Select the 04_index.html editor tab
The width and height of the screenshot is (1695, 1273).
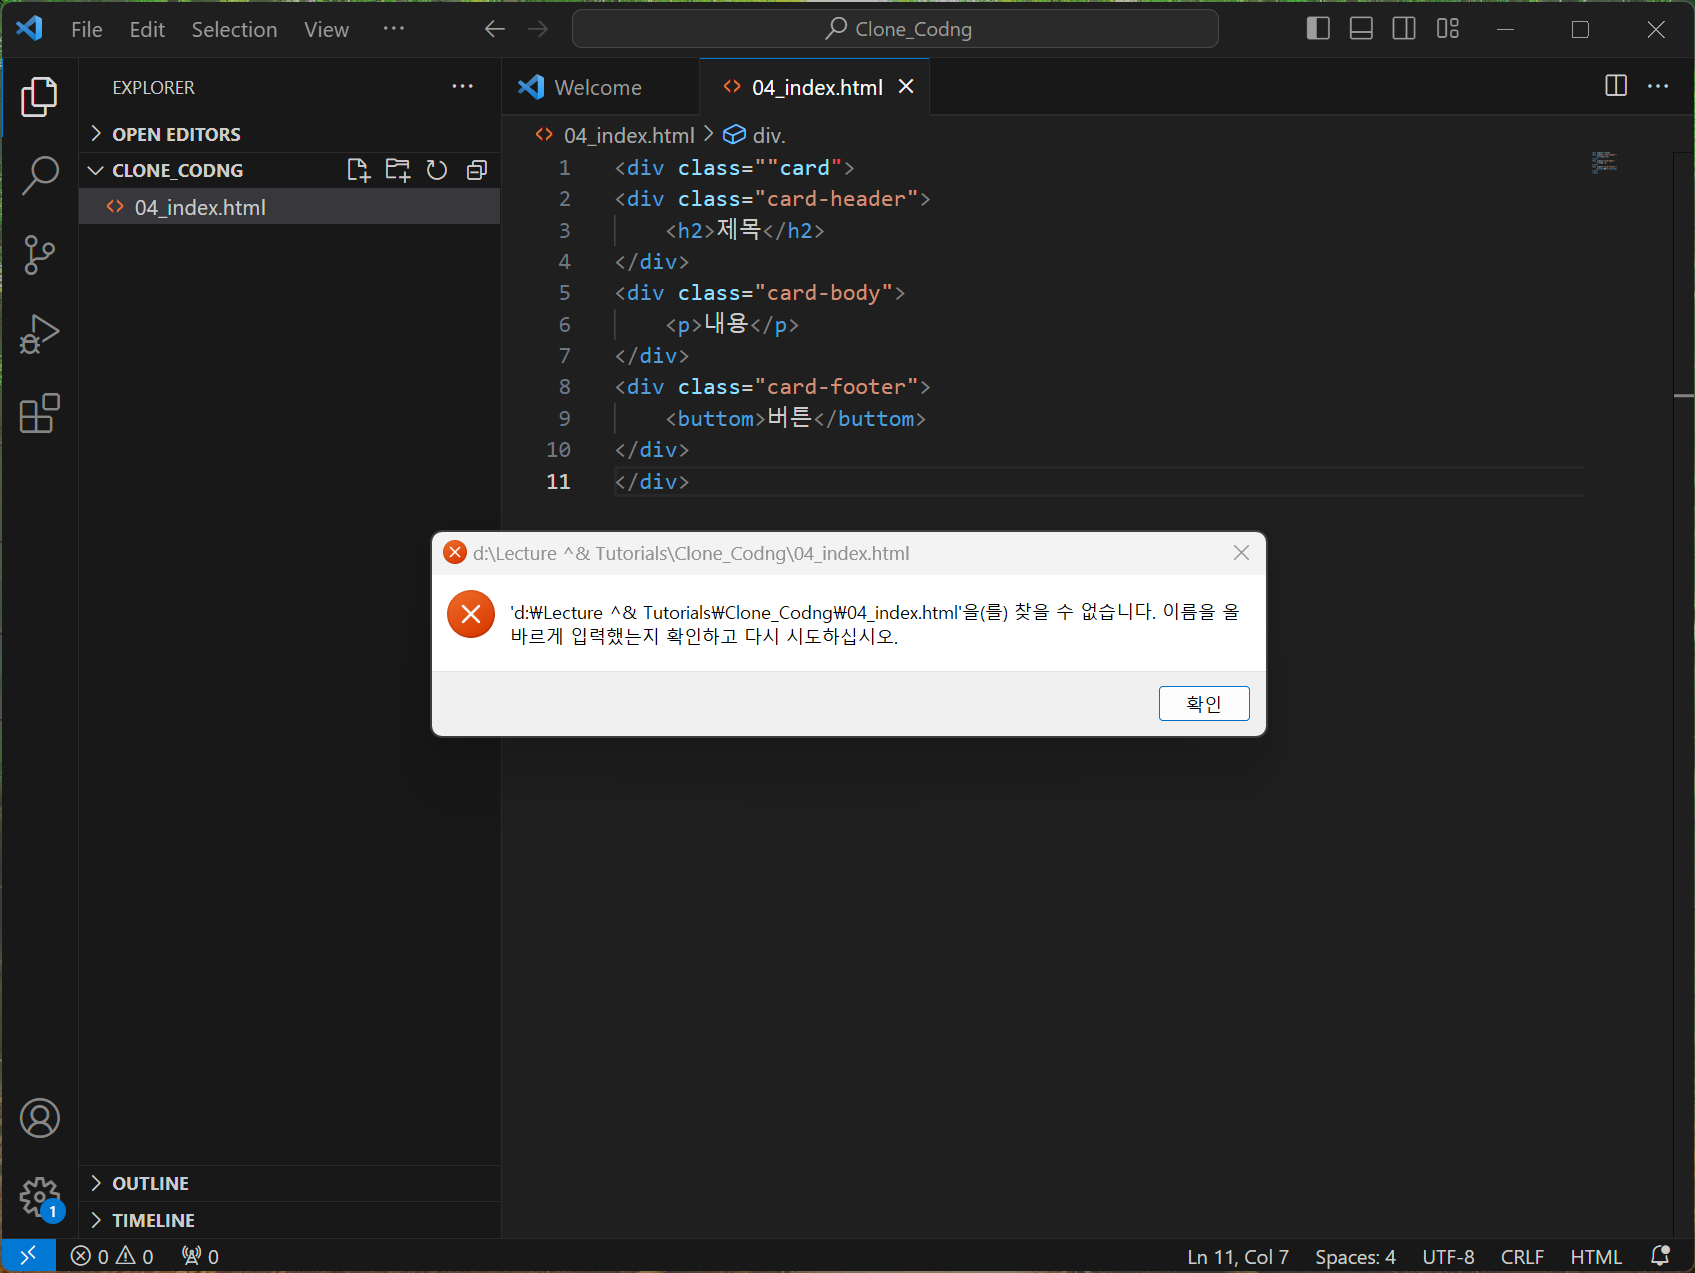tap(817, 87)
